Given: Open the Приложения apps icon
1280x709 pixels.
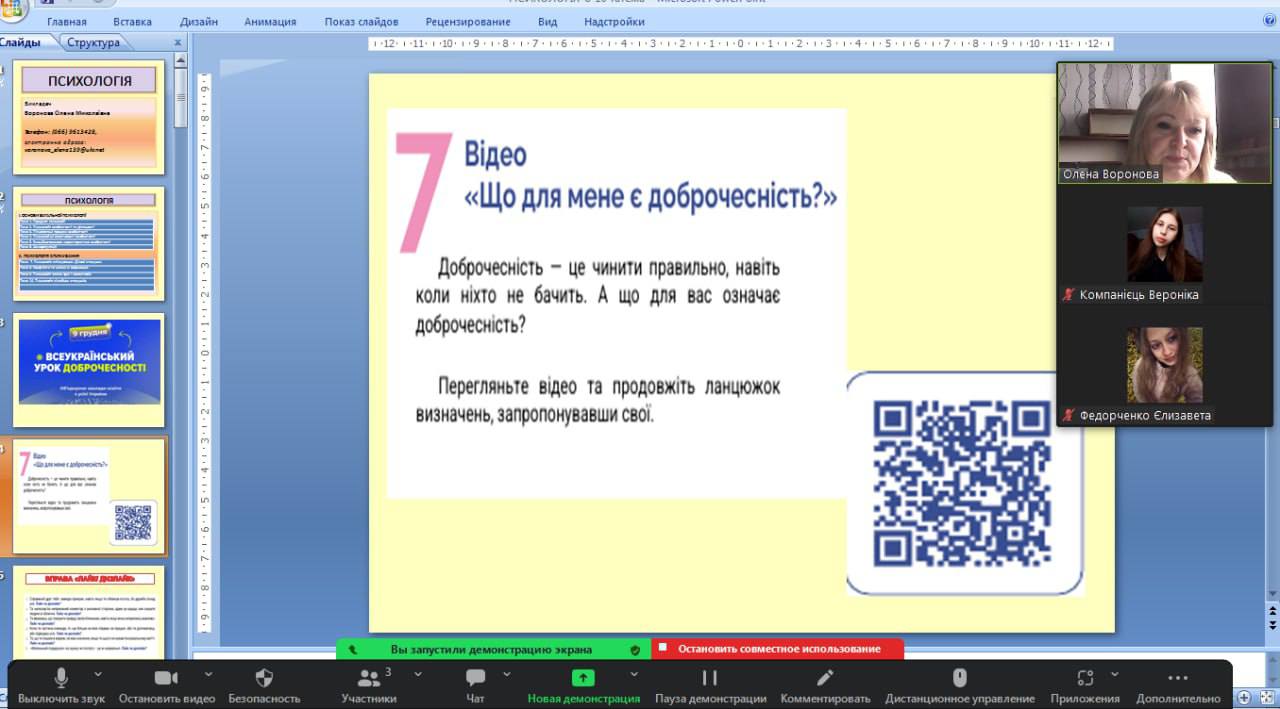Looking at the screenshot, I should pyautogui.click(x=1084, y=678).
